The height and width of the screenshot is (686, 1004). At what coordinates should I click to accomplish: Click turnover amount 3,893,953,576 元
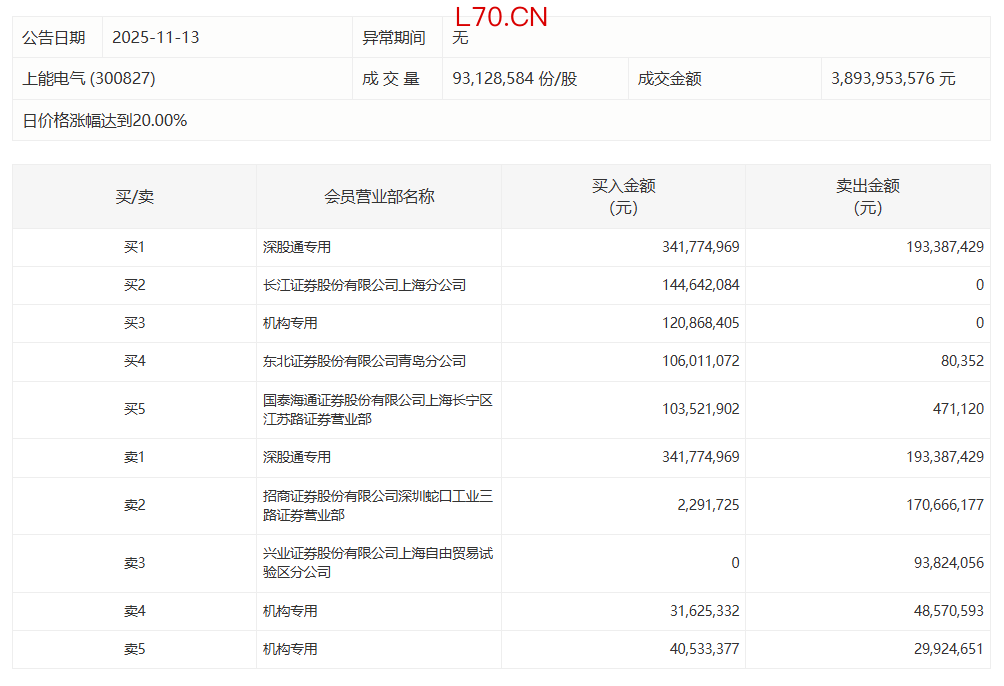click(x=893, y=78)
